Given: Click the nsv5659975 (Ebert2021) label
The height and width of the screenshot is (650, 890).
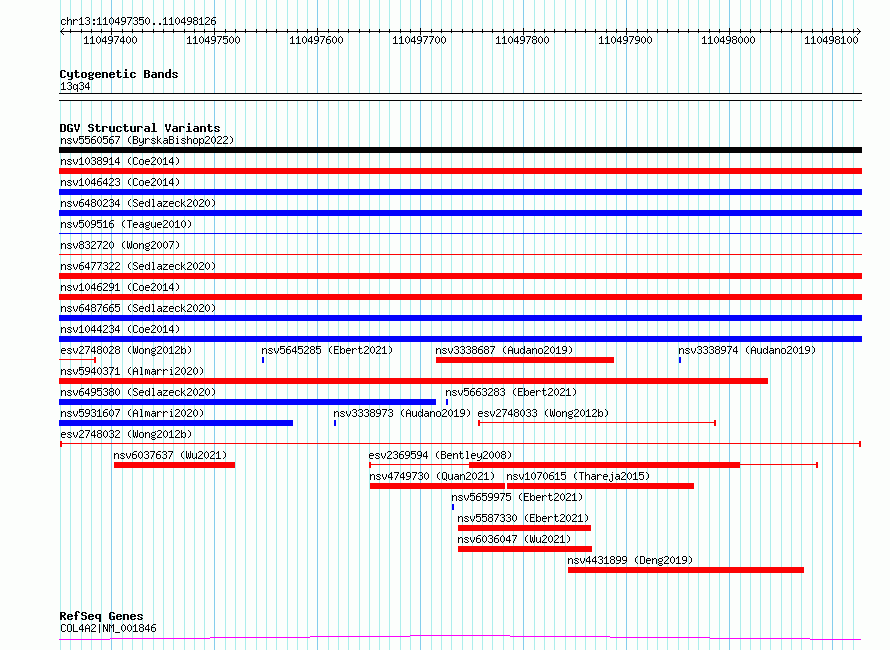Looking at the screenshot, I should pos(517,497).
